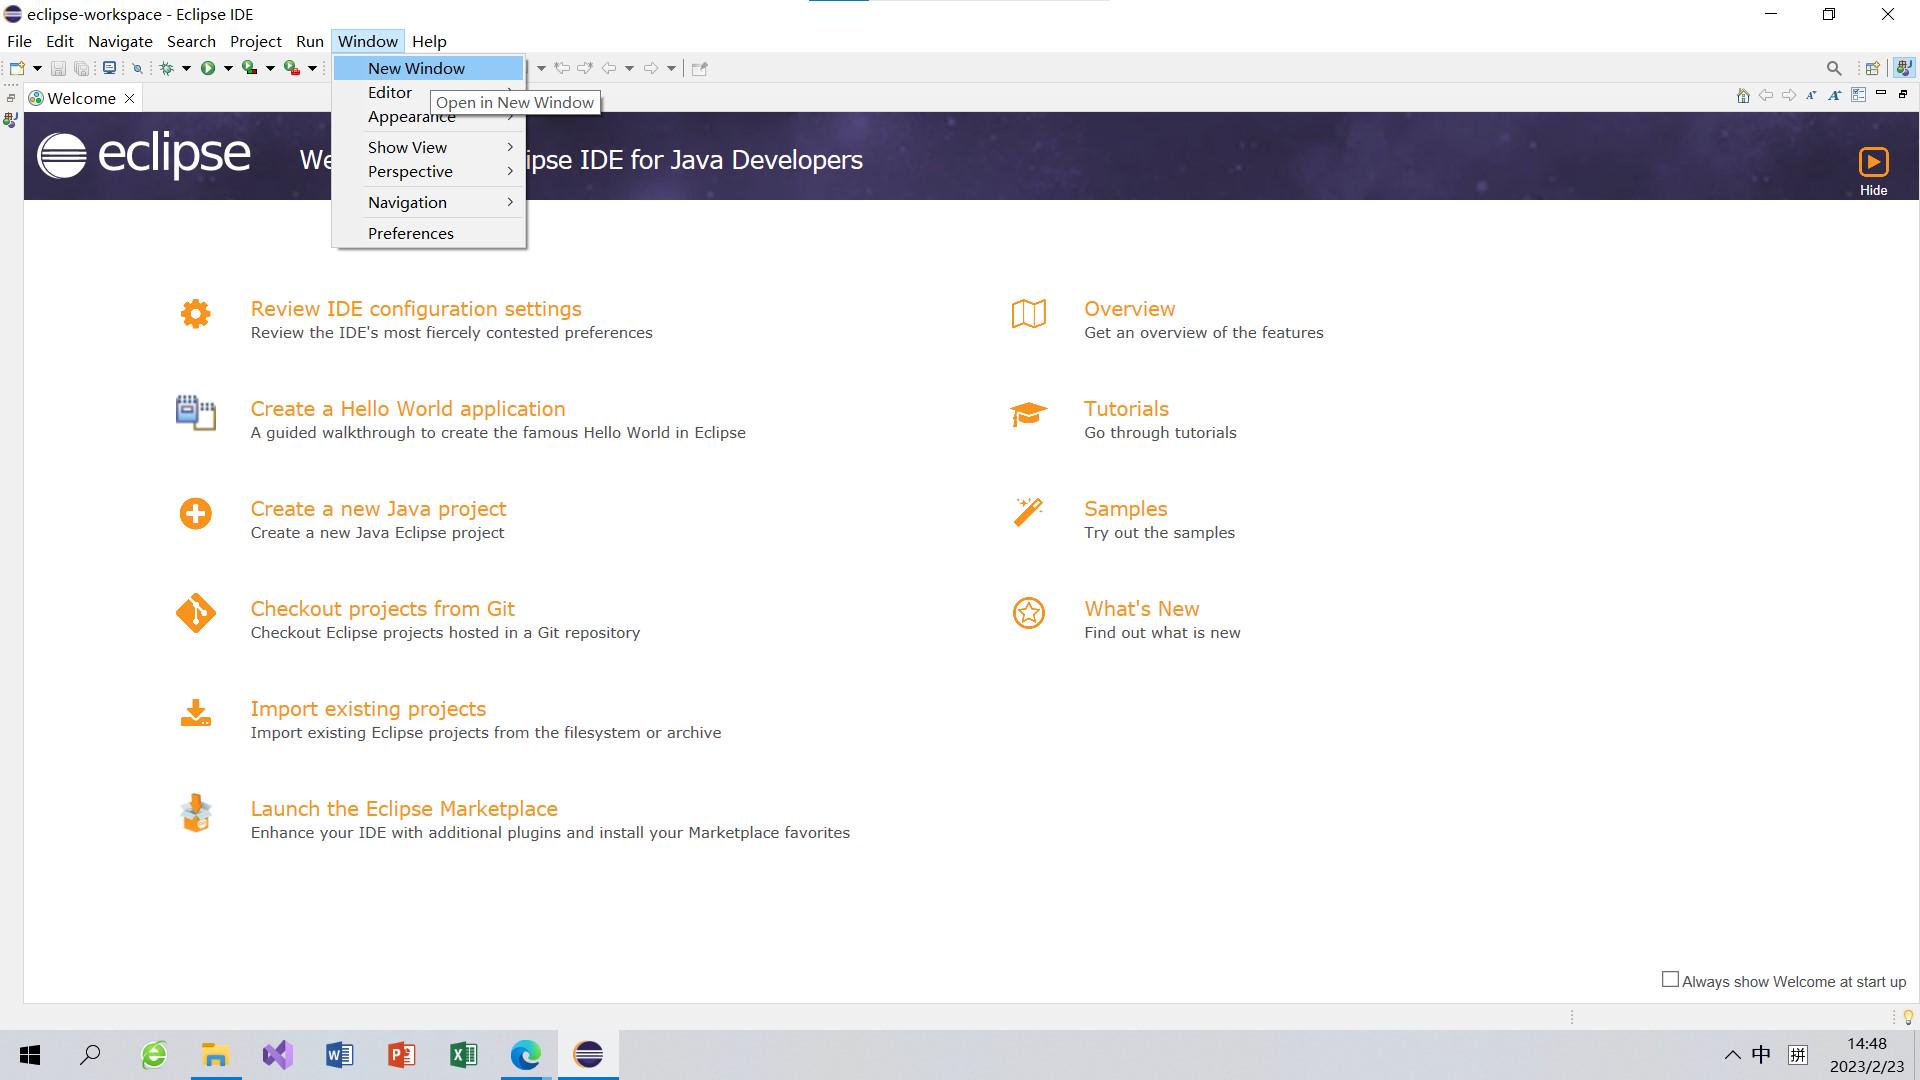
Task: Launch the Eclipse Marketplace link
Action: pos(404,809)
